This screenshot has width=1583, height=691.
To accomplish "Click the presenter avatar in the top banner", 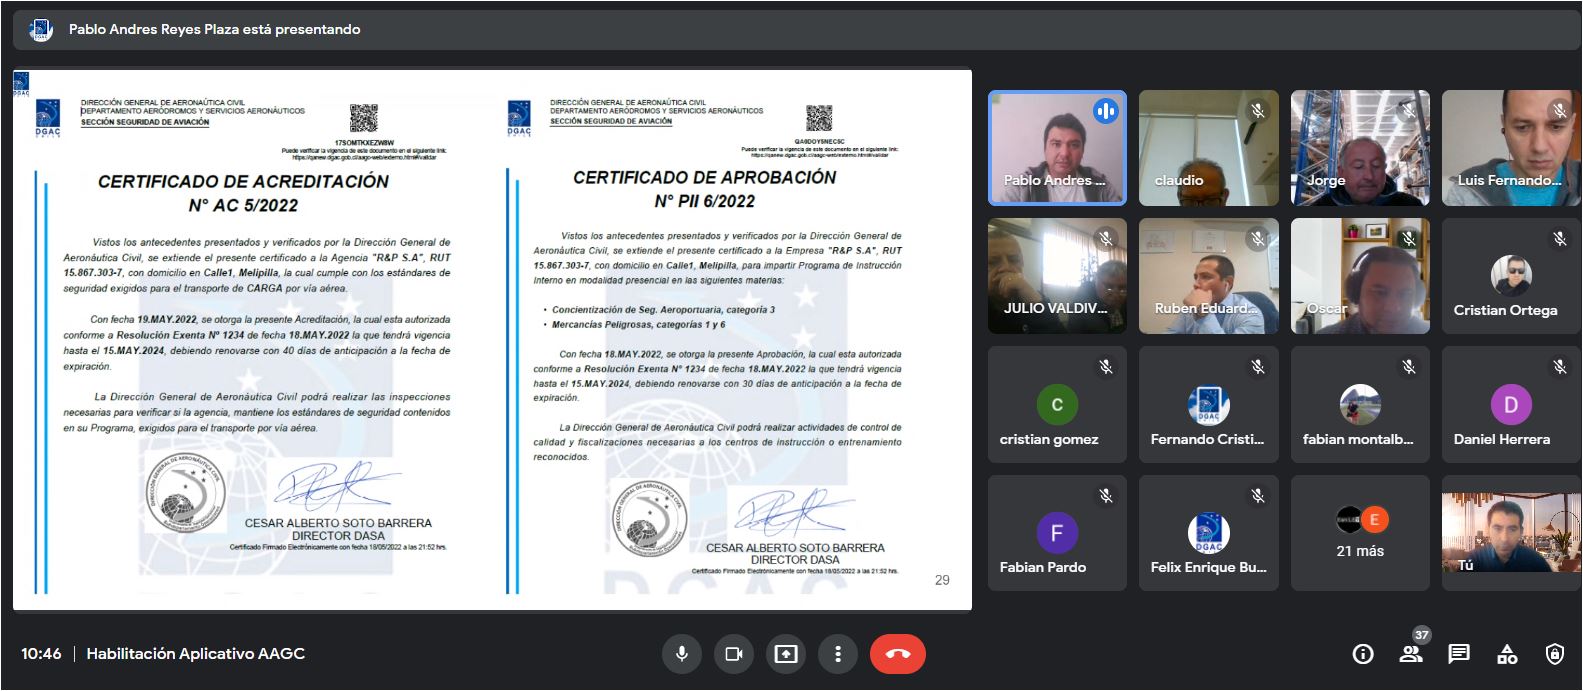I will [x=41, y=30].
